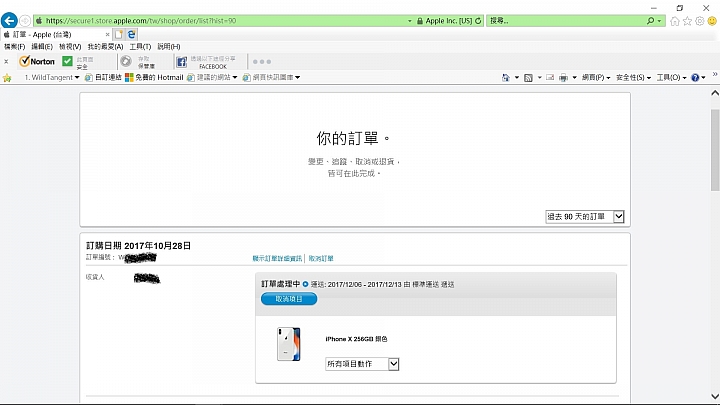Open search provider dropdown arrow
Viewport: 720px width, 405px height.
(x=659, y=21)
